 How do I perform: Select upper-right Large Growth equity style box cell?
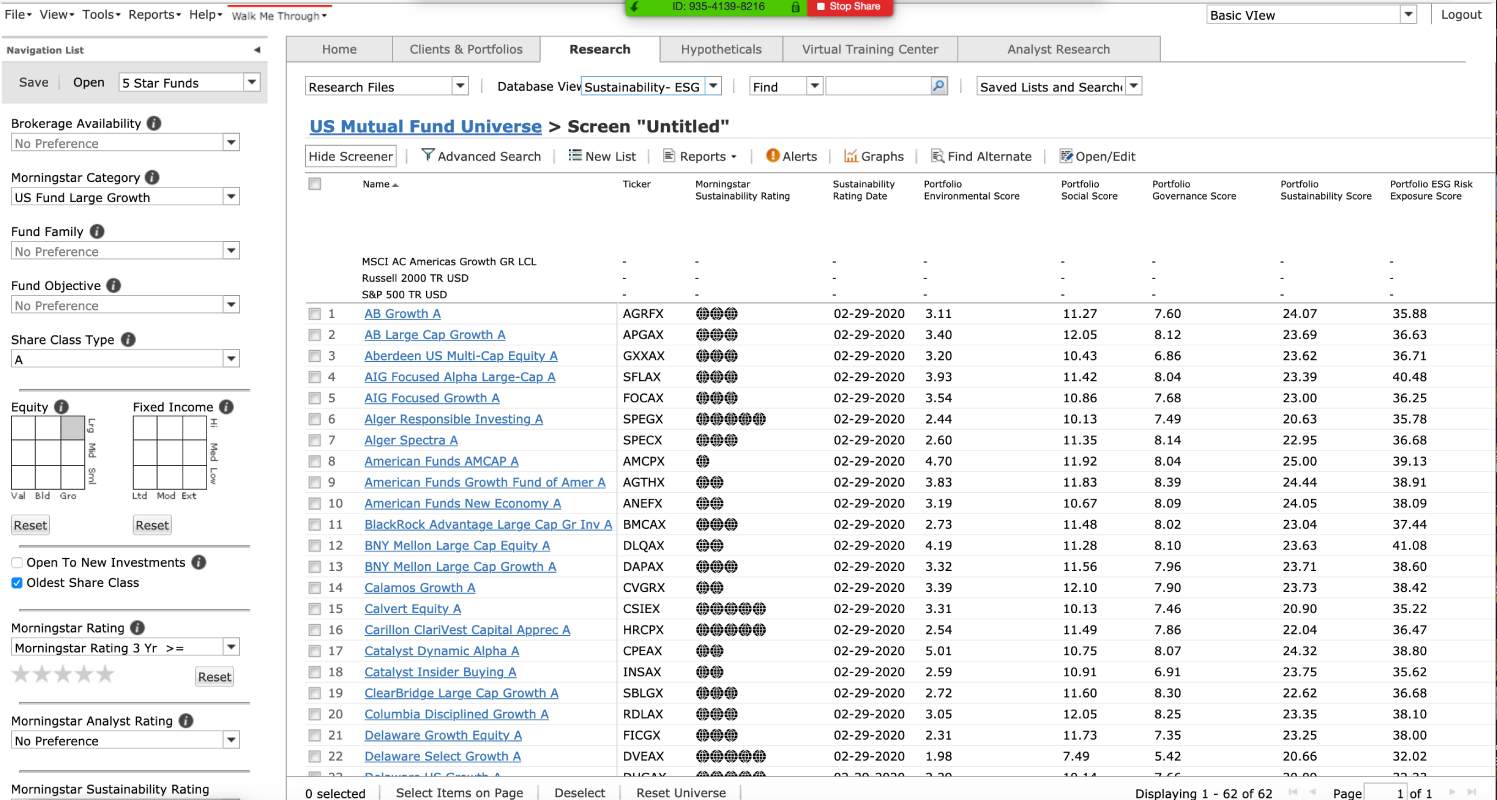click(73, 428)
